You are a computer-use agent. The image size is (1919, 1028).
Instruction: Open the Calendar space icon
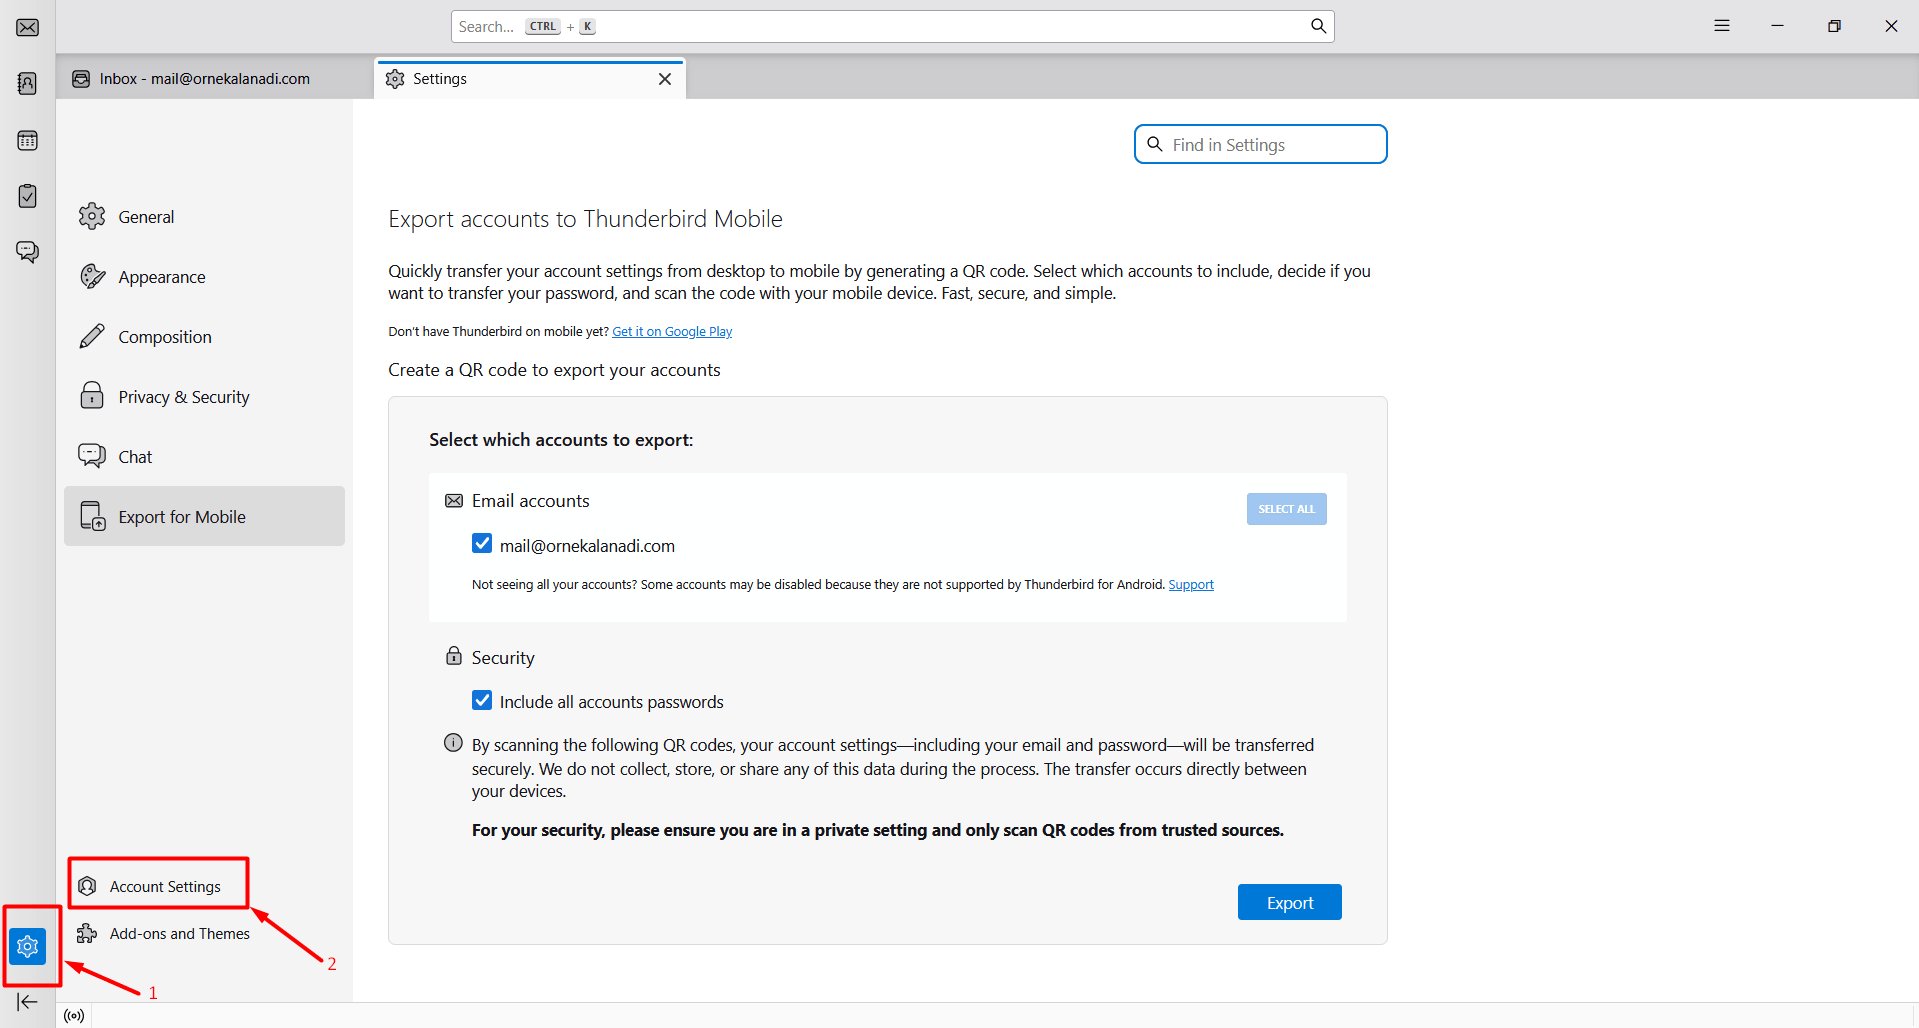tap(28, 140)
